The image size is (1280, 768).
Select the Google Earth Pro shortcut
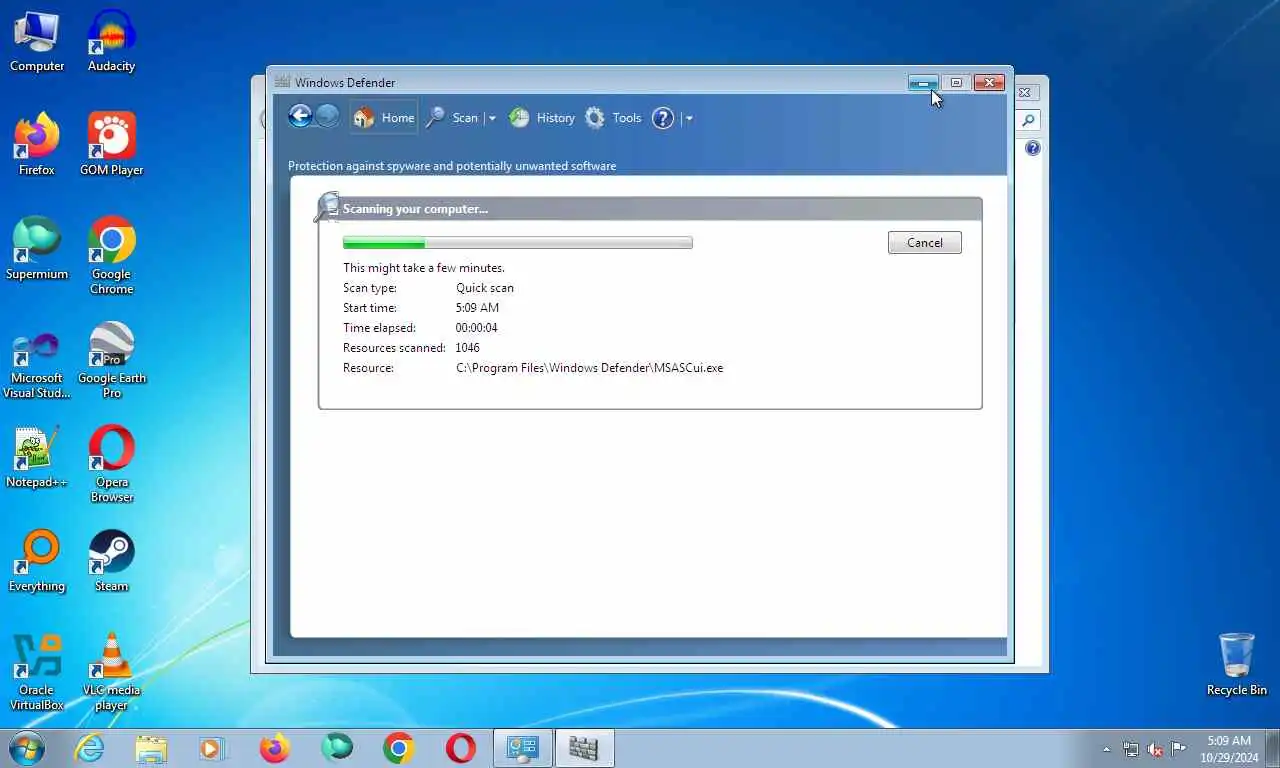pyautogui.click(x=111, y=360)
